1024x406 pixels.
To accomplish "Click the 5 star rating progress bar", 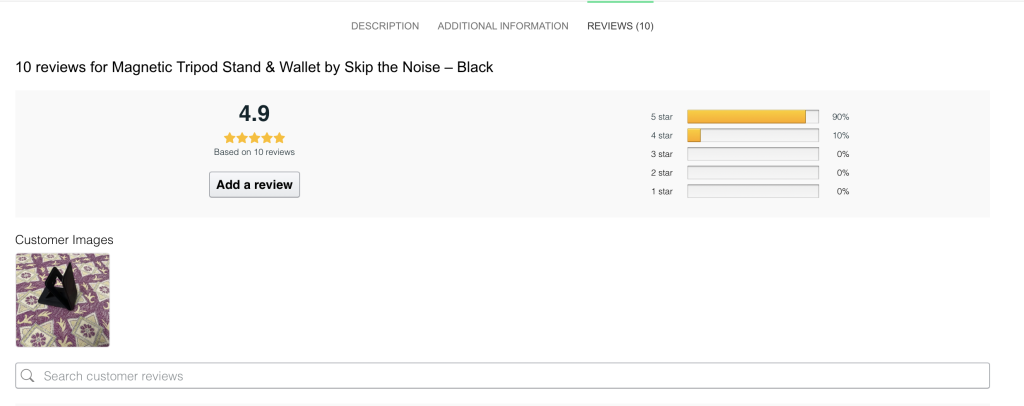I will coord(752,117).
